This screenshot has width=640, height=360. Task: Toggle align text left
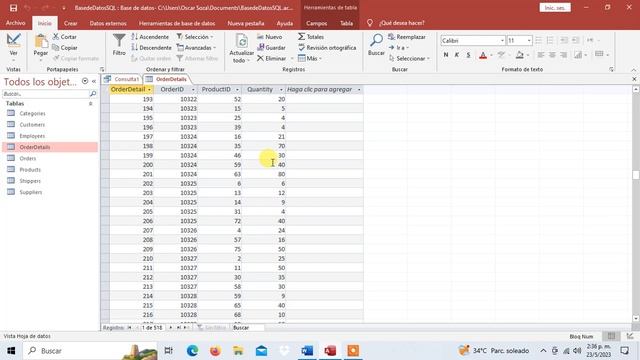coord(541,55)
